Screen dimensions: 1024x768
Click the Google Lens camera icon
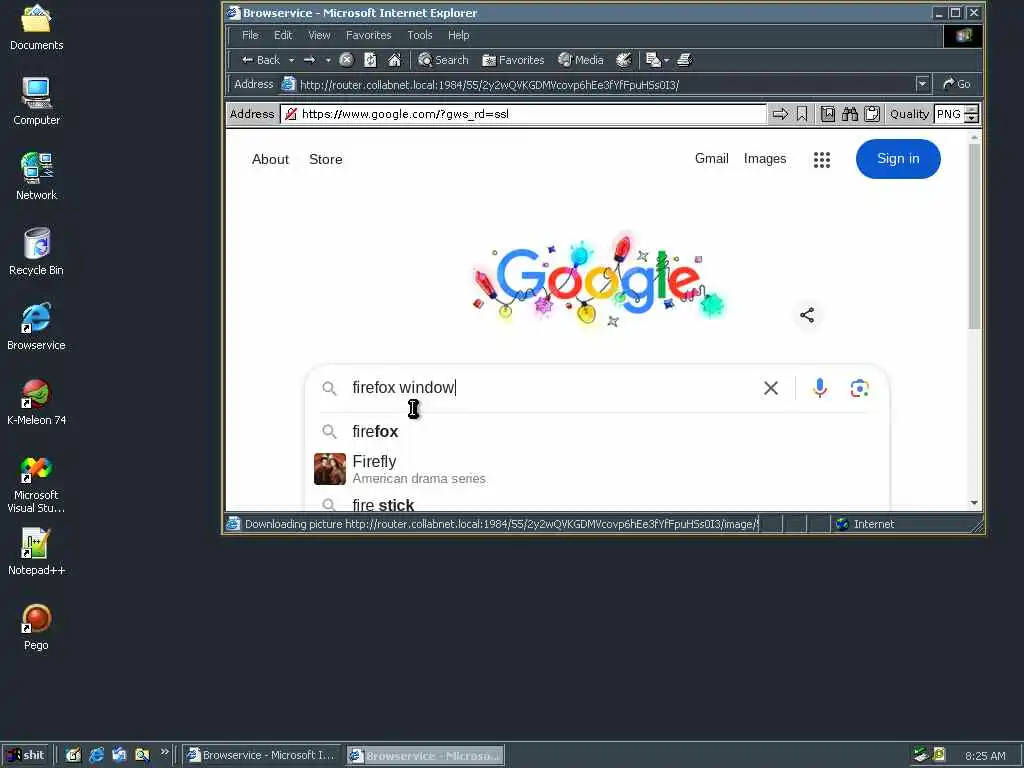(859, 389)
